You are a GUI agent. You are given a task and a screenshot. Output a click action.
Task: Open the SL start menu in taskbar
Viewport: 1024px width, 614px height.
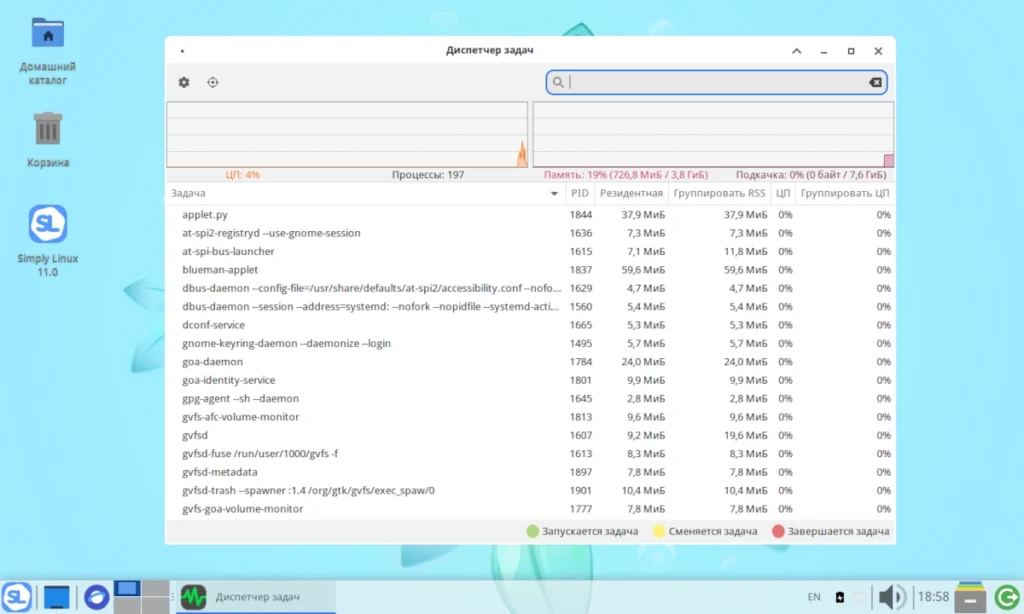coord(16,597)
